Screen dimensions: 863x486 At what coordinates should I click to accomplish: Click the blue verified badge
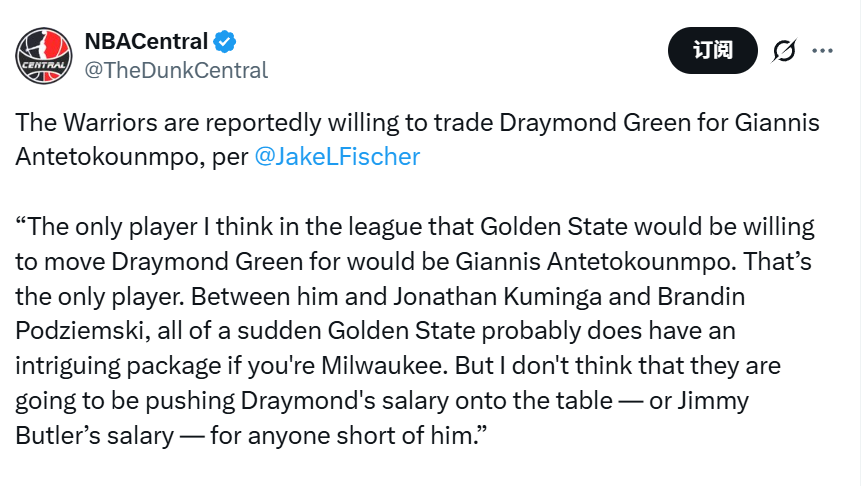coord(225,42)
